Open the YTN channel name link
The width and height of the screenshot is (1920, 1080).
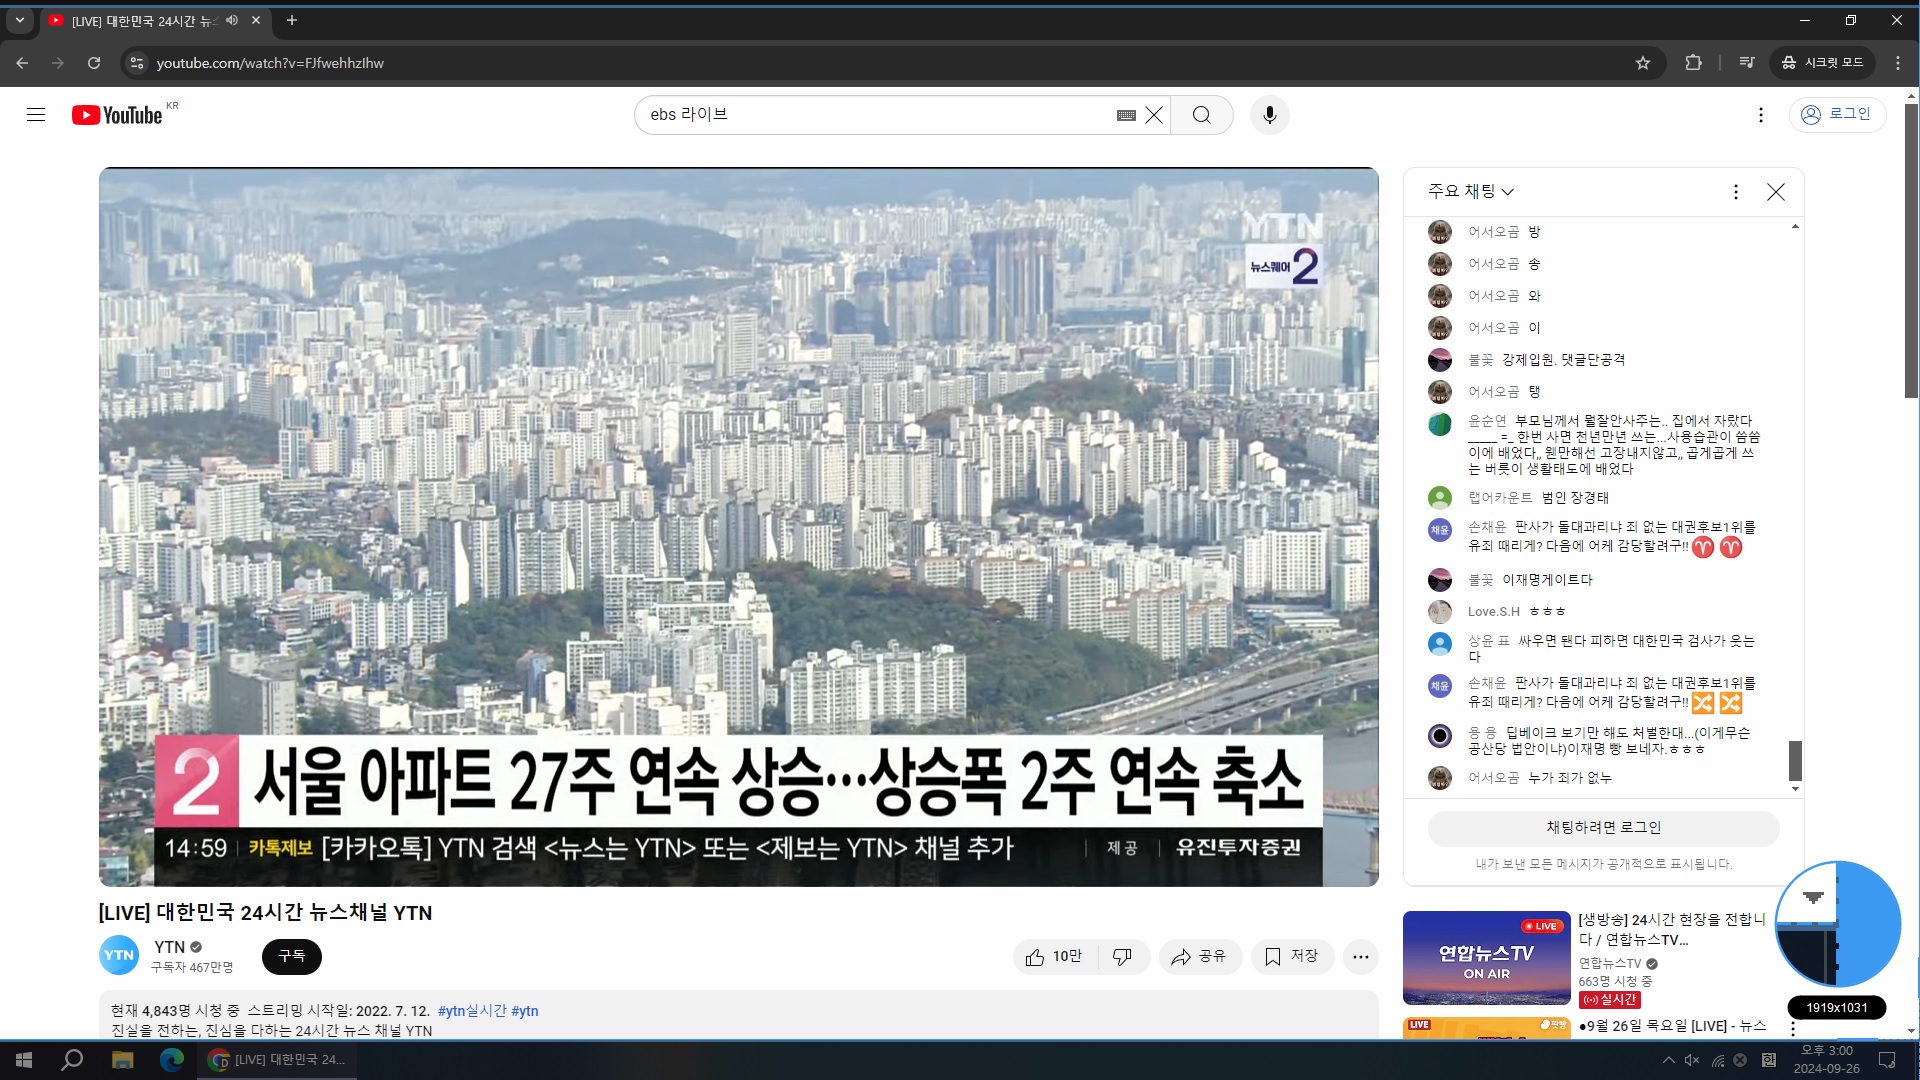click(169, 947)
